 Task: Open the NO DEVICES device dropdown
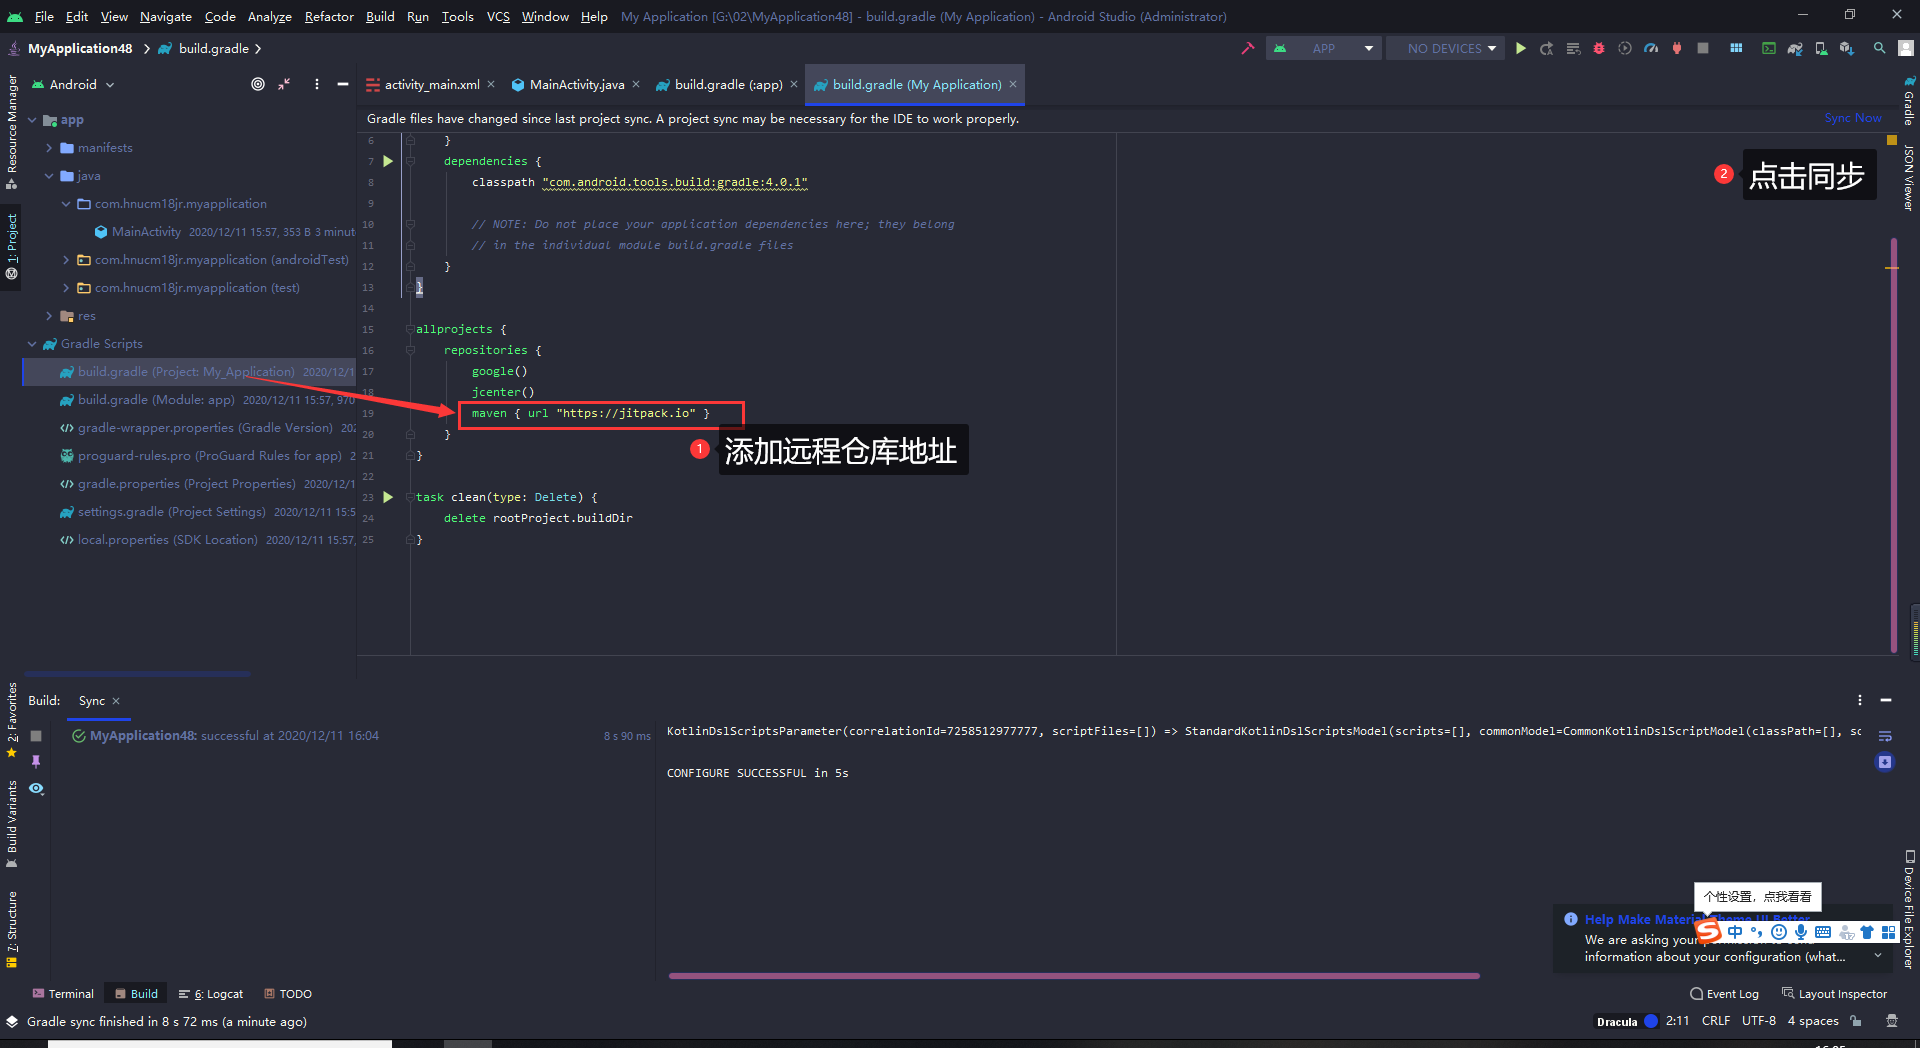tap(1446, 48)
